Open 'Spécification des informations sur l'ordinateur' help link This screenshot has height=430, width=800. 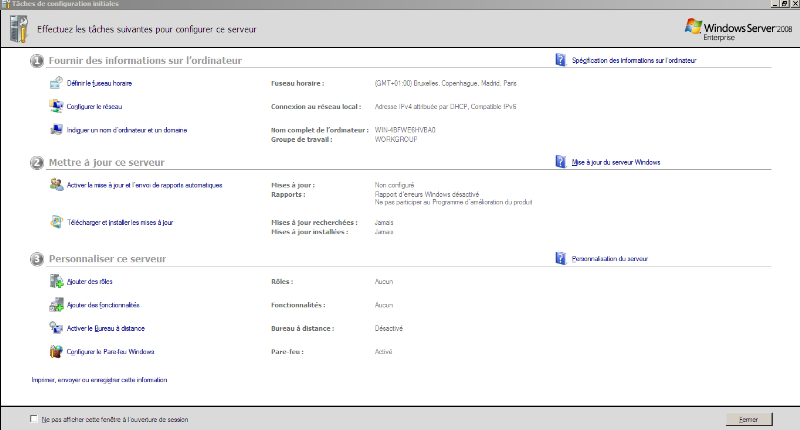click(x=633, y=61)
